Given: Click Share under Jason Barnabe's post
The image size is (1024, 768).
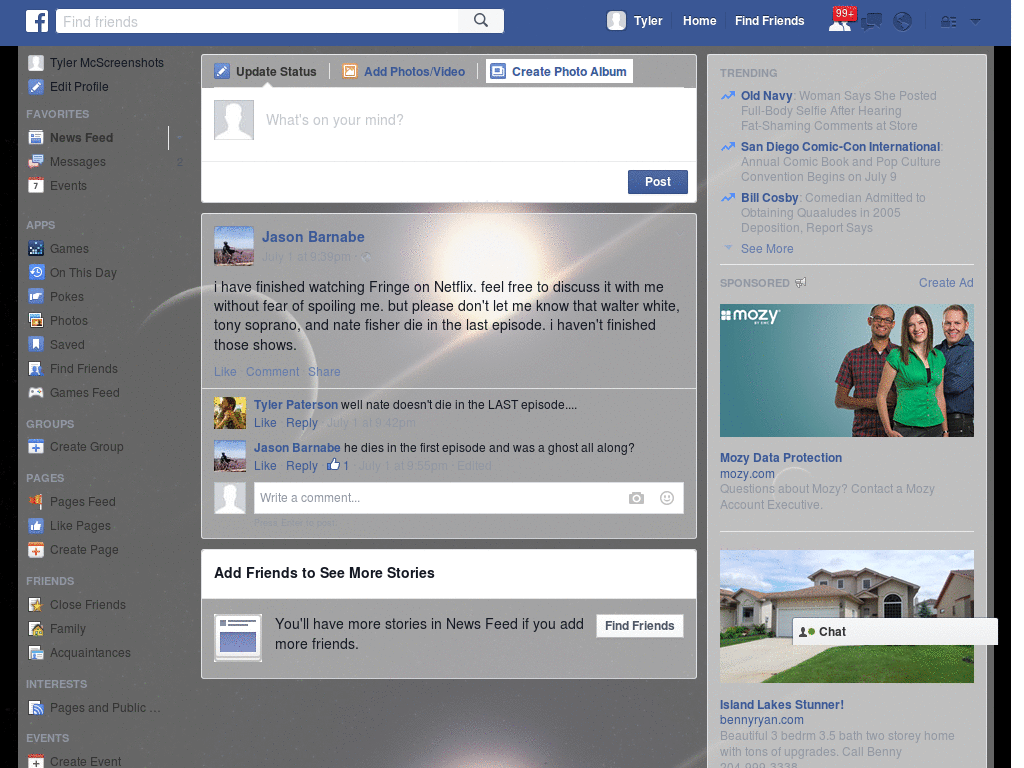Looking at the screenshot, I should [x=324, y=372].
